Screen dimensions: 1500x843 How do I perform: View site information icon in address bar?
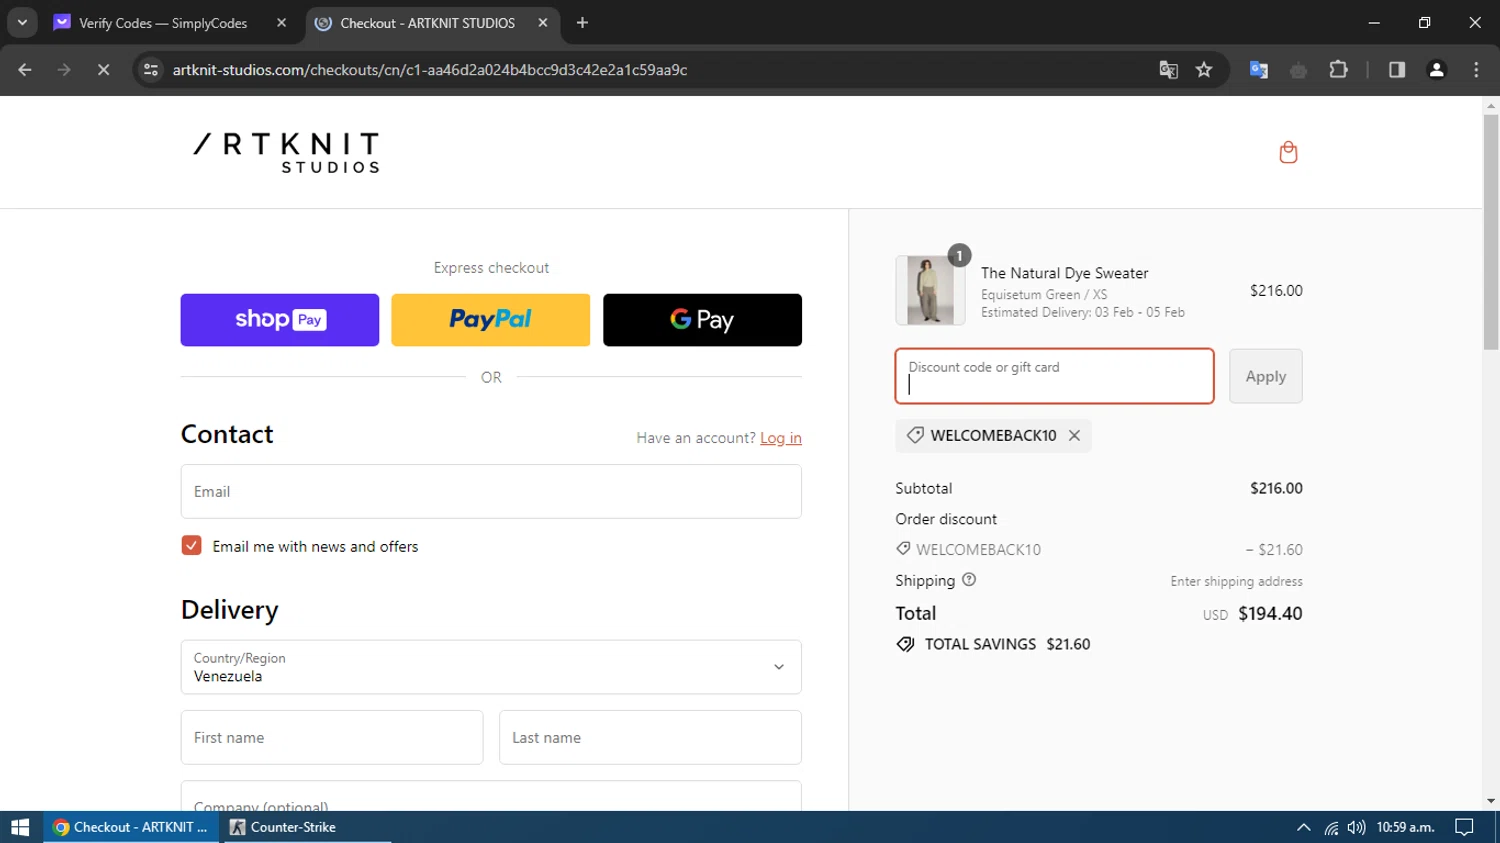click(151, 70)
